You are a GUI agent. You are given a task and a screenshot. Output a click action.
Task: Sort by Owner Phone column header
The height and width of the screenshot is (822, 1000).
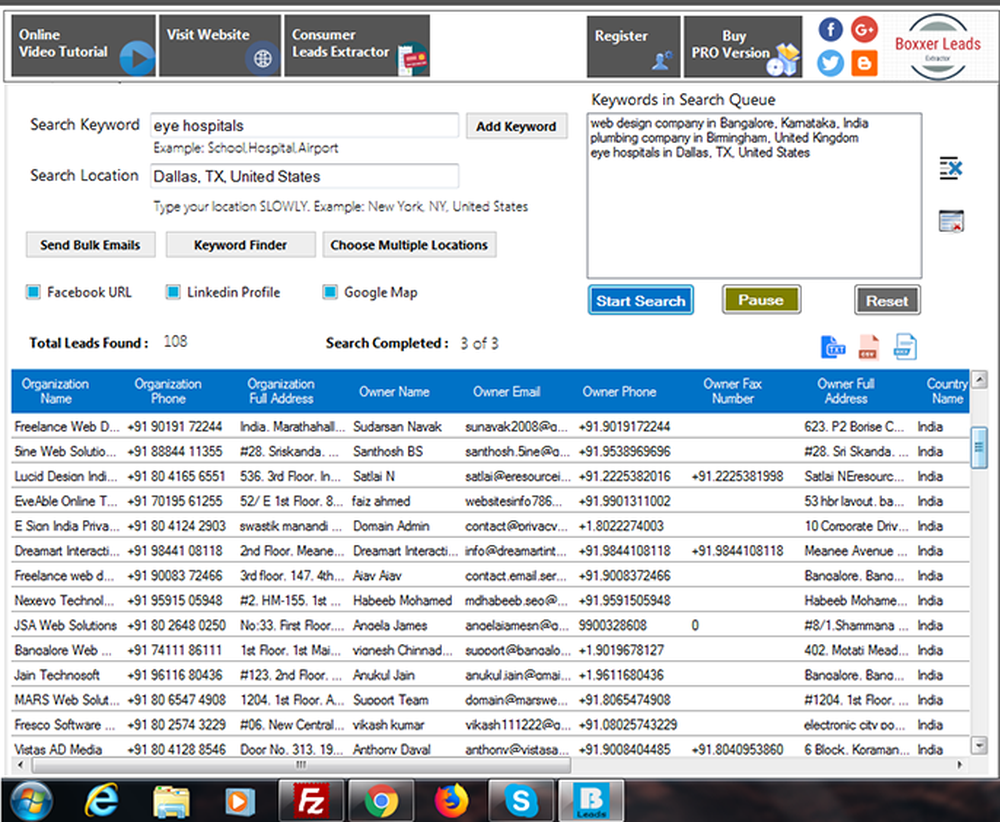[x=619, y=392]
